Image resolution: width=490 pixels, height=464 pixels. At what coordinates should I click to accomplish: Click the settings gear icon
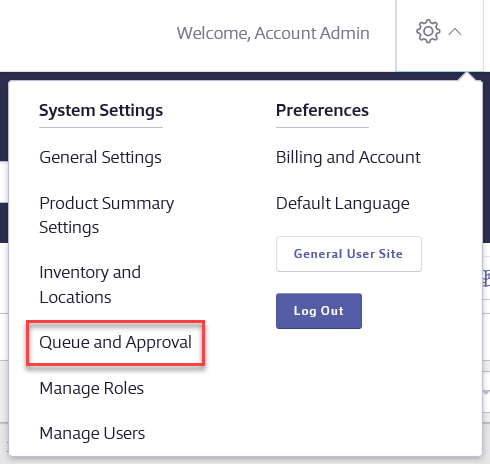tap(428, 32)
